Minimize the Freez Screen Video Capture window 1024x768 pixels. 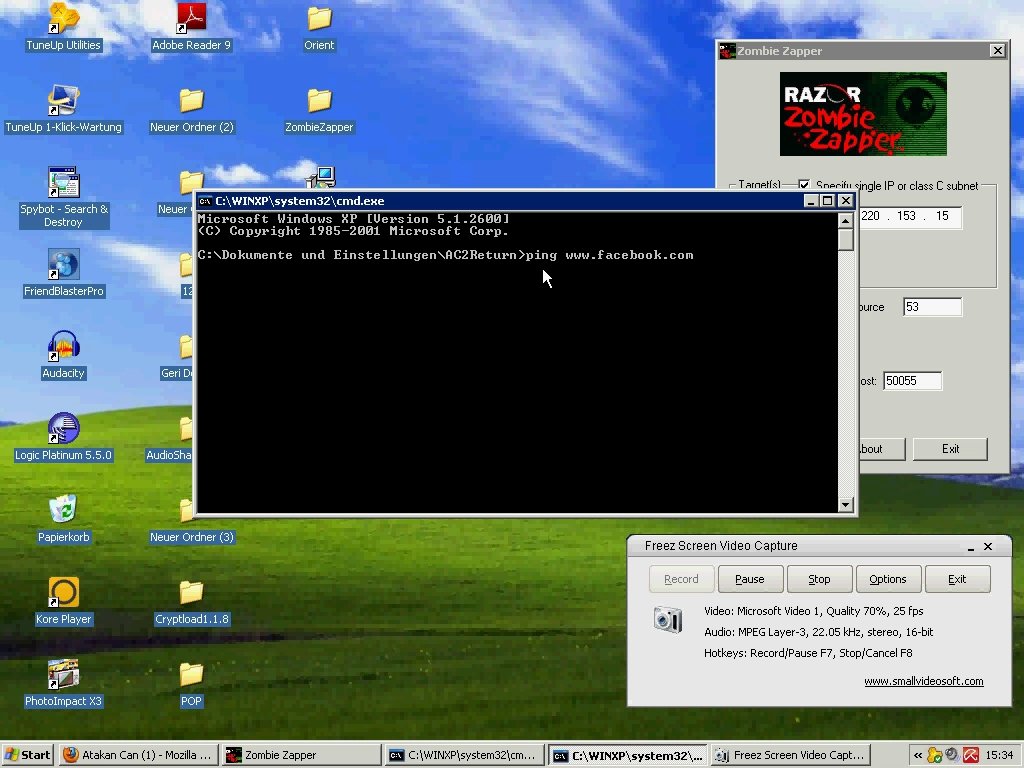pyautogui.click(x=970, y=547)
